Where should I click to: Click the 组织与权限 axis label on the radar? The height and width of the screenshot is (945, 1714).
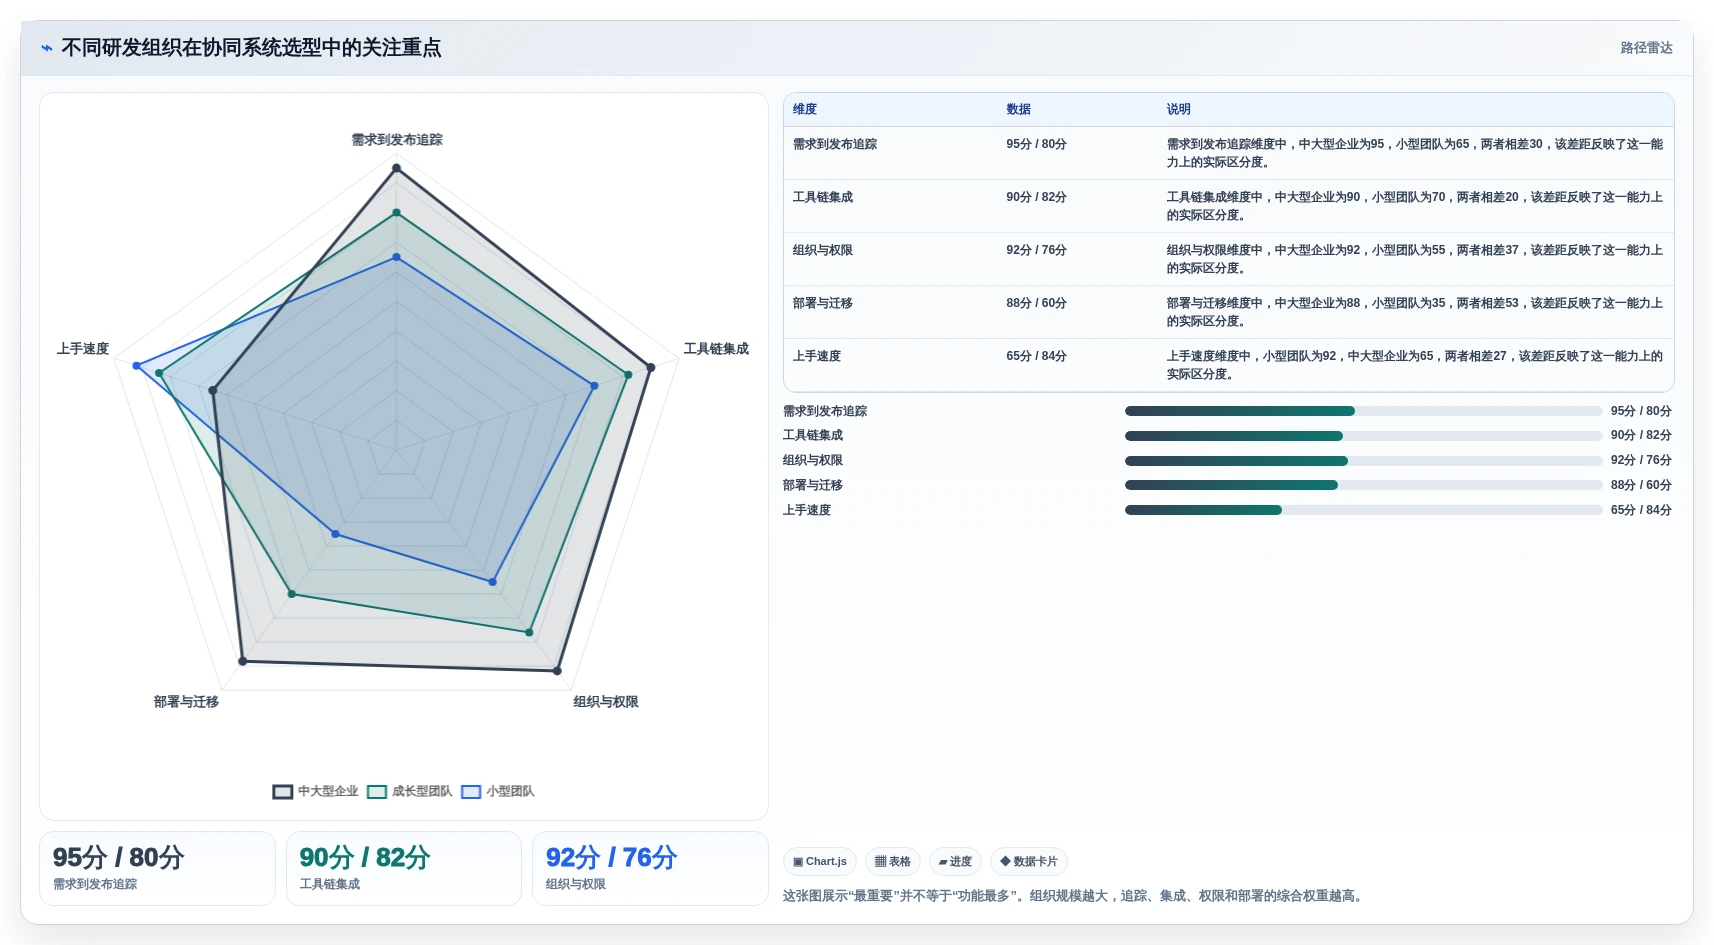(x=606, y=702)
